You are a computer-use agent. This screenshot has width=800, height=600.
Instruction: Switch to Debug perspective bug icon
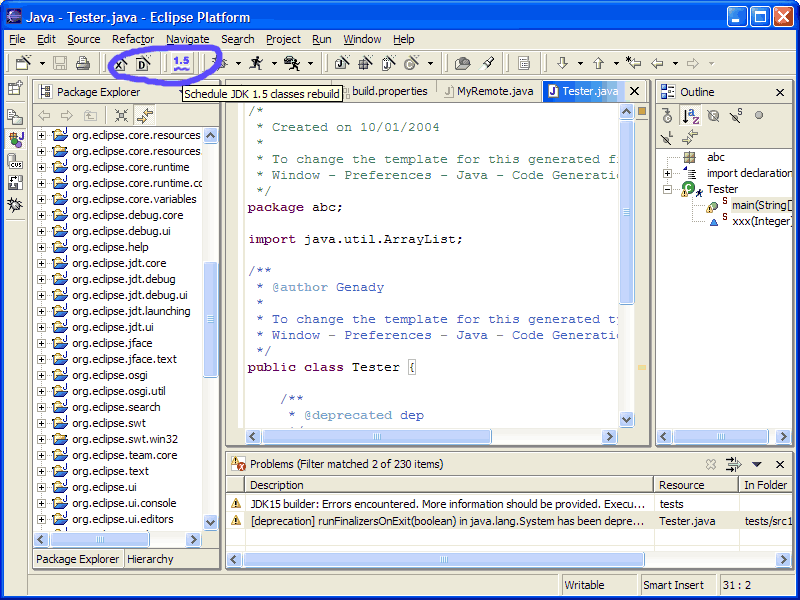15,205
